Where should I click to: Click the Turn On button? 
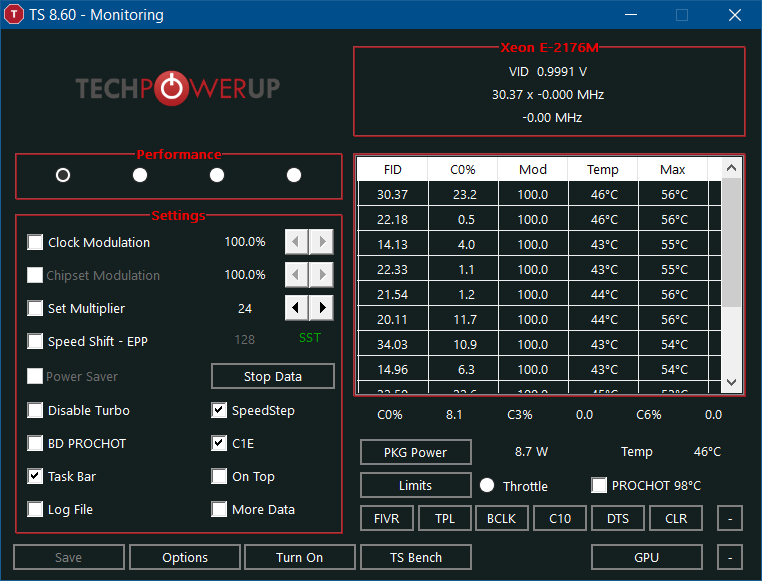click(300, 557)
